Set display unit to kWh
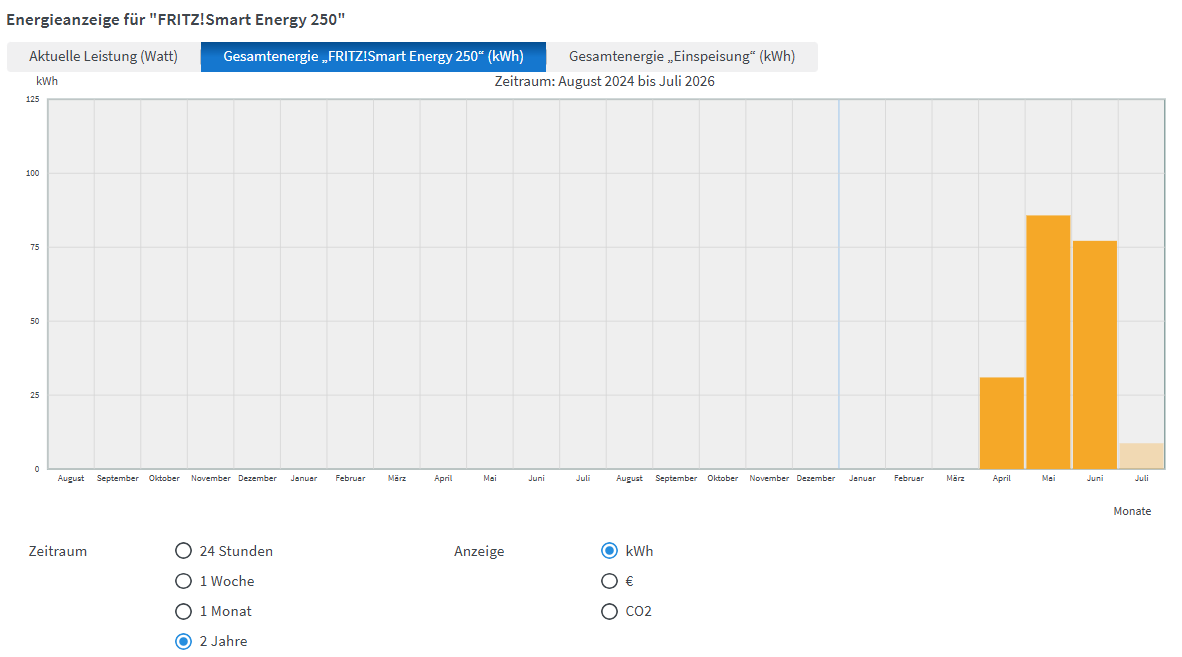 [609, 551]
